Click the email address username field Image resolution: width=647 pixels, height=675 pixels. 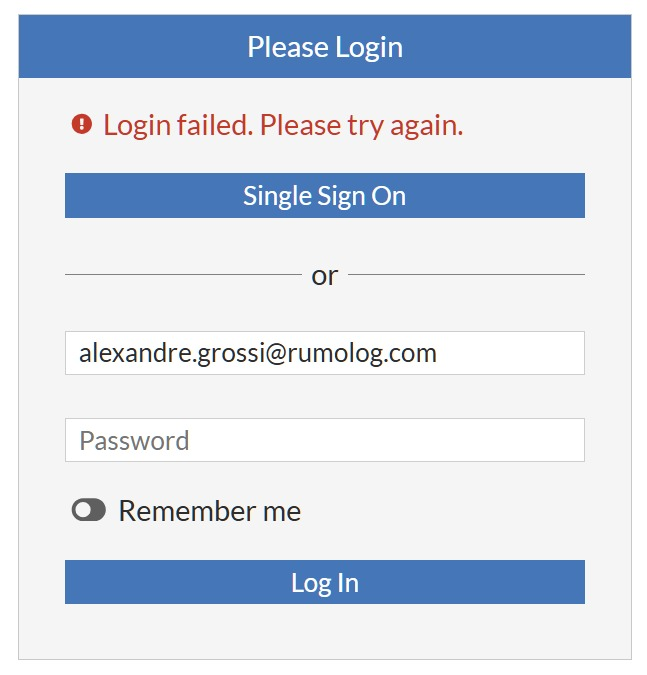[x=325, y=353]
